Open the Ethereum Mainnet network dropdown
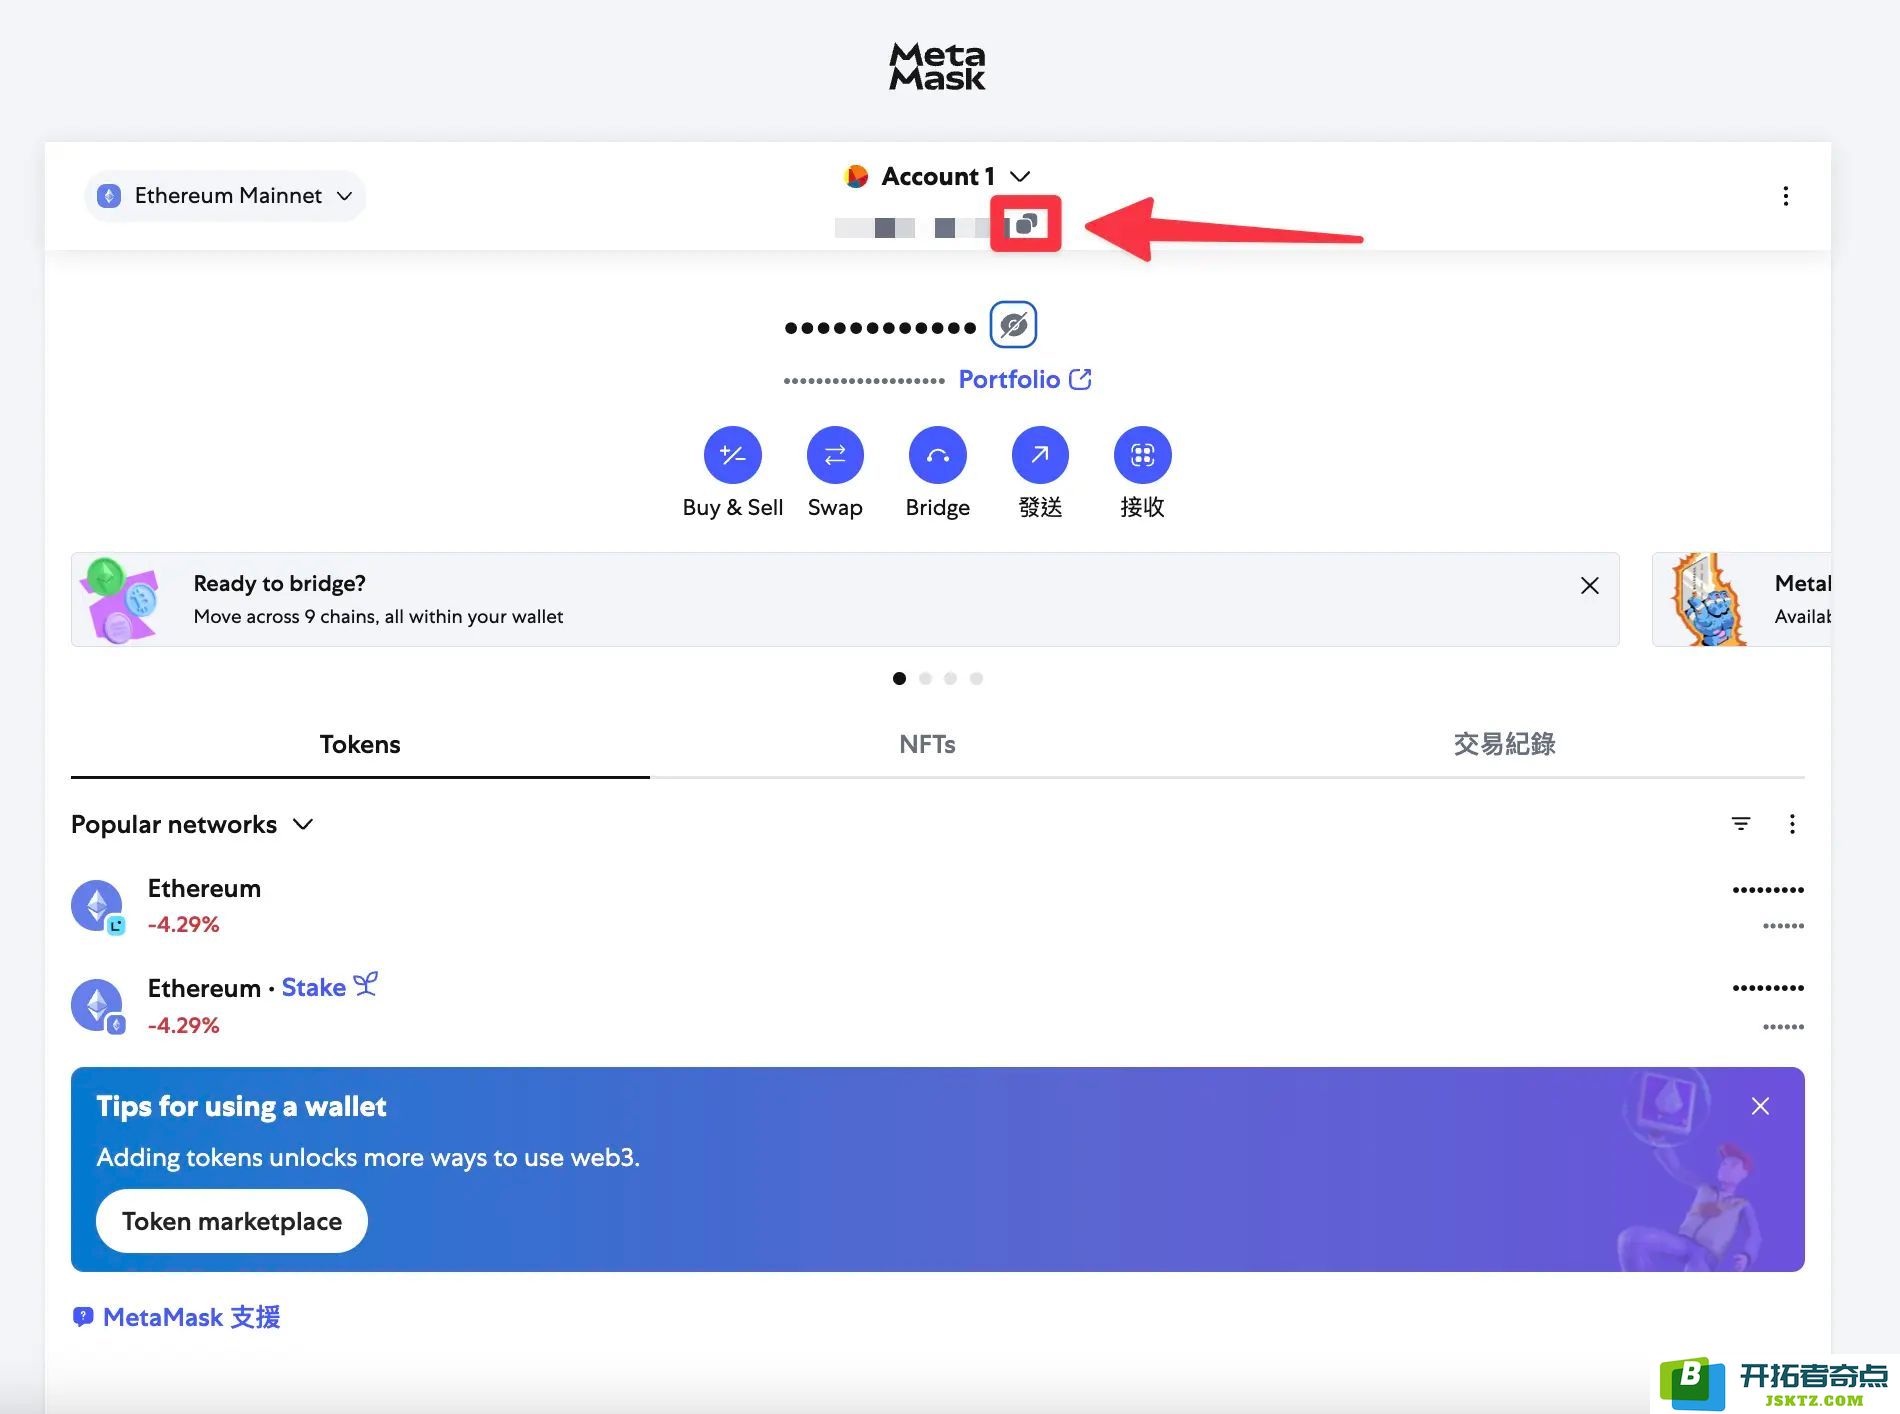1900x1414 pixels. click(x=225, y=196)
